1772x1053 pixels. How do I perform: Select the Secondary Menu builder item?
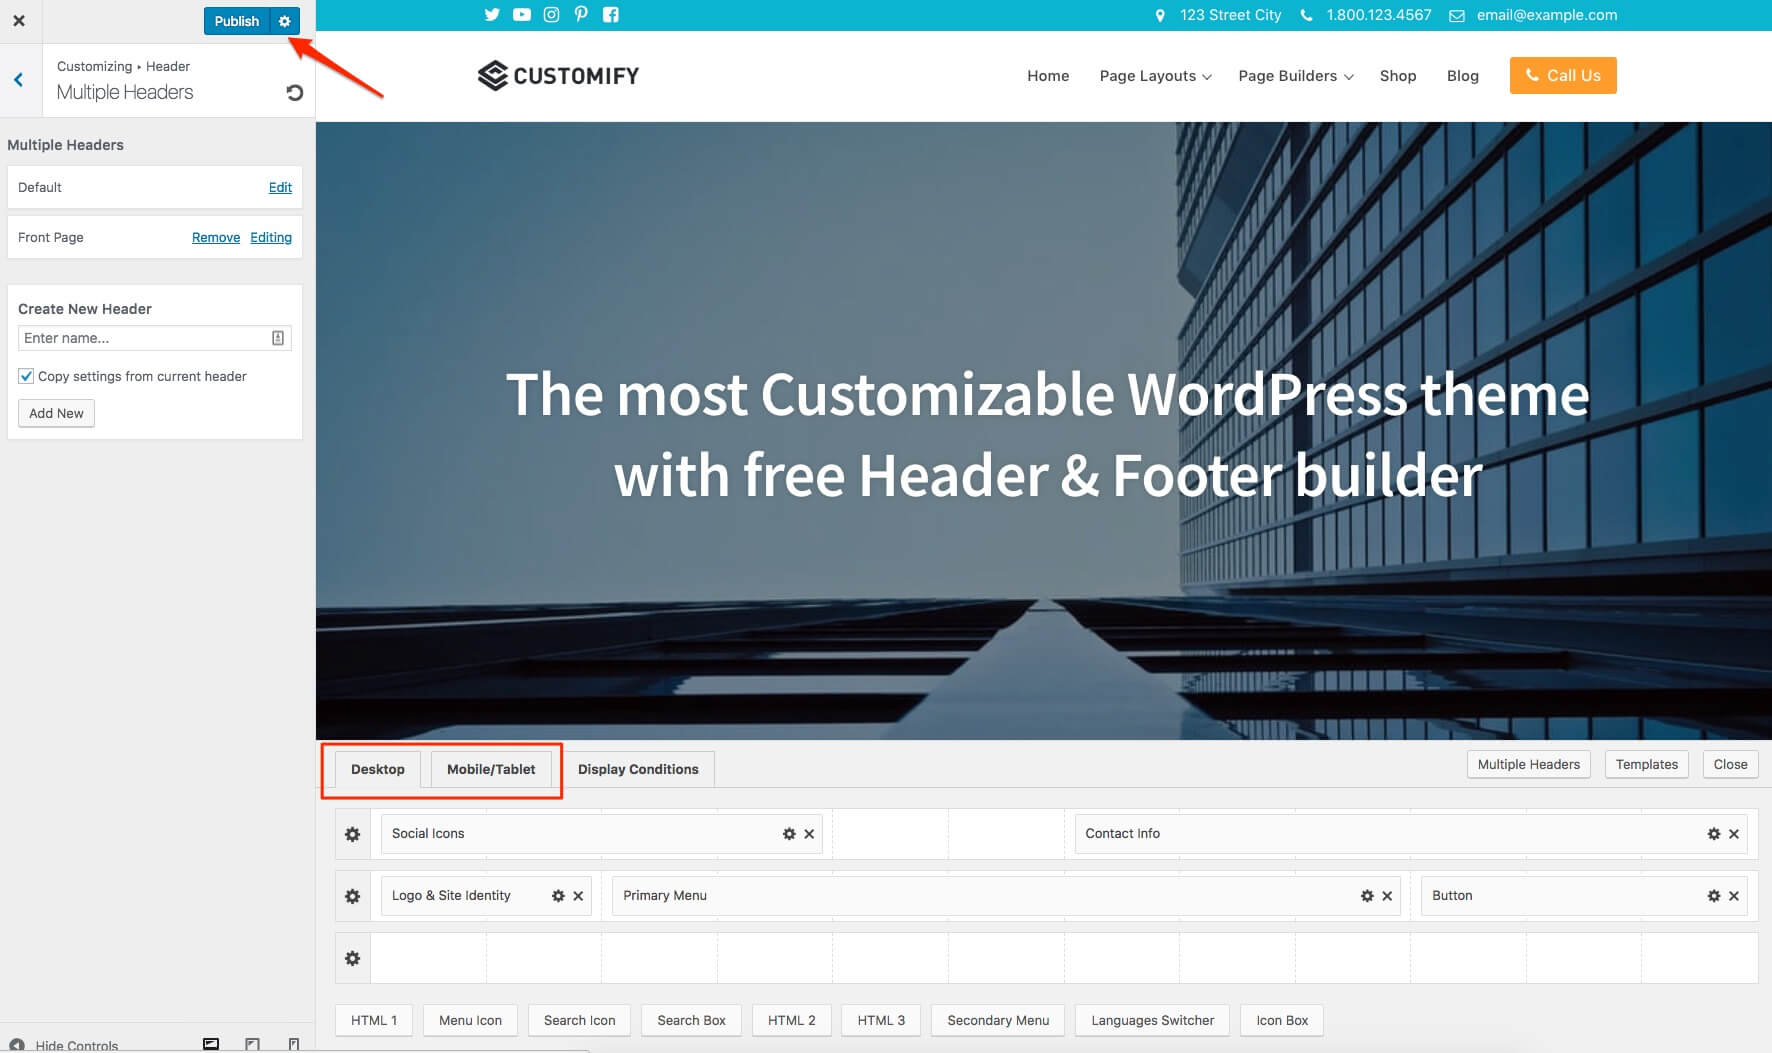(x=998, y=1020)
